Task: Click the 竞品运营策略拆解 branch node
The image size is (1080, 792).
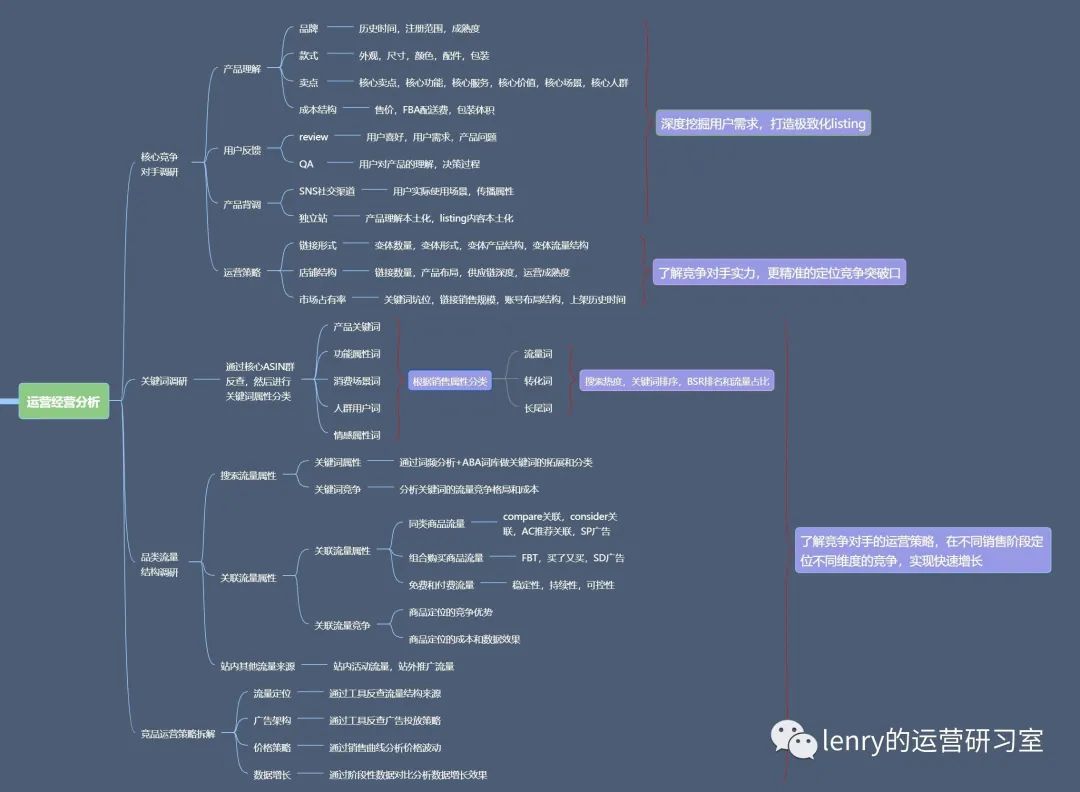Action: 178,734
